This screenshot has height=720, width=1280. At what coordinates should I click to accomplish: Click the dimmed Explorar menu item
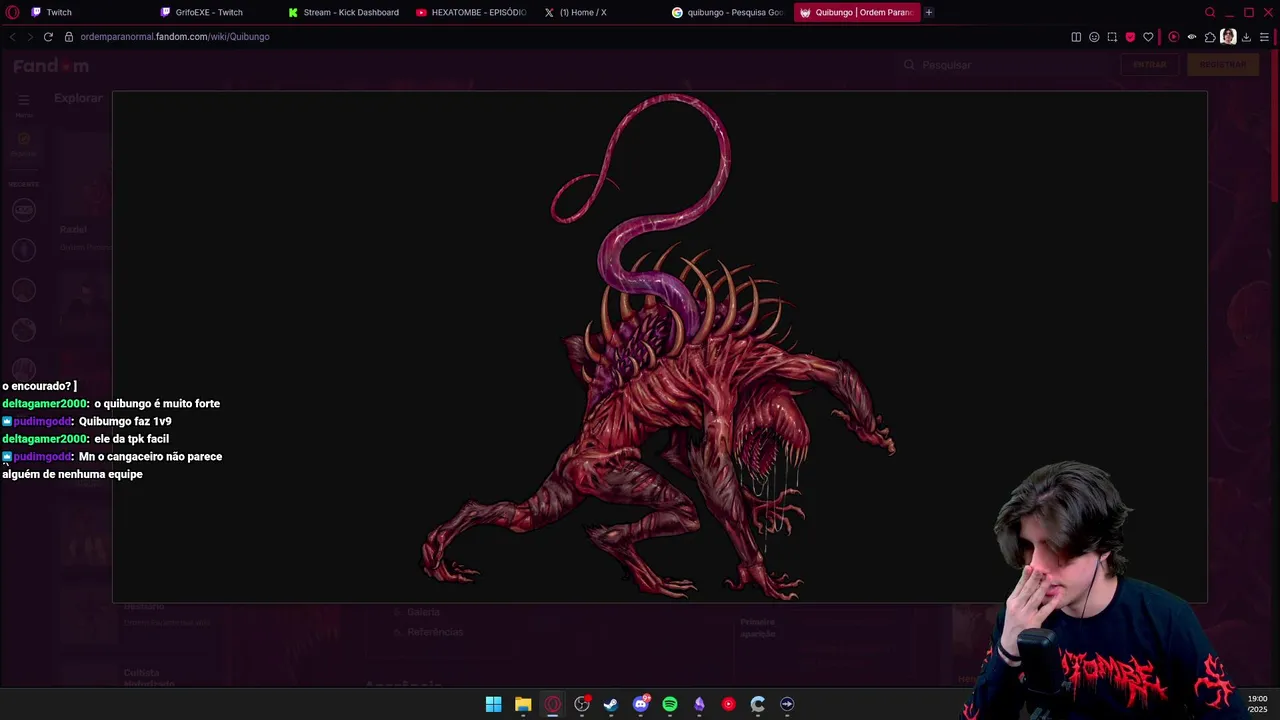click(78, 98)
